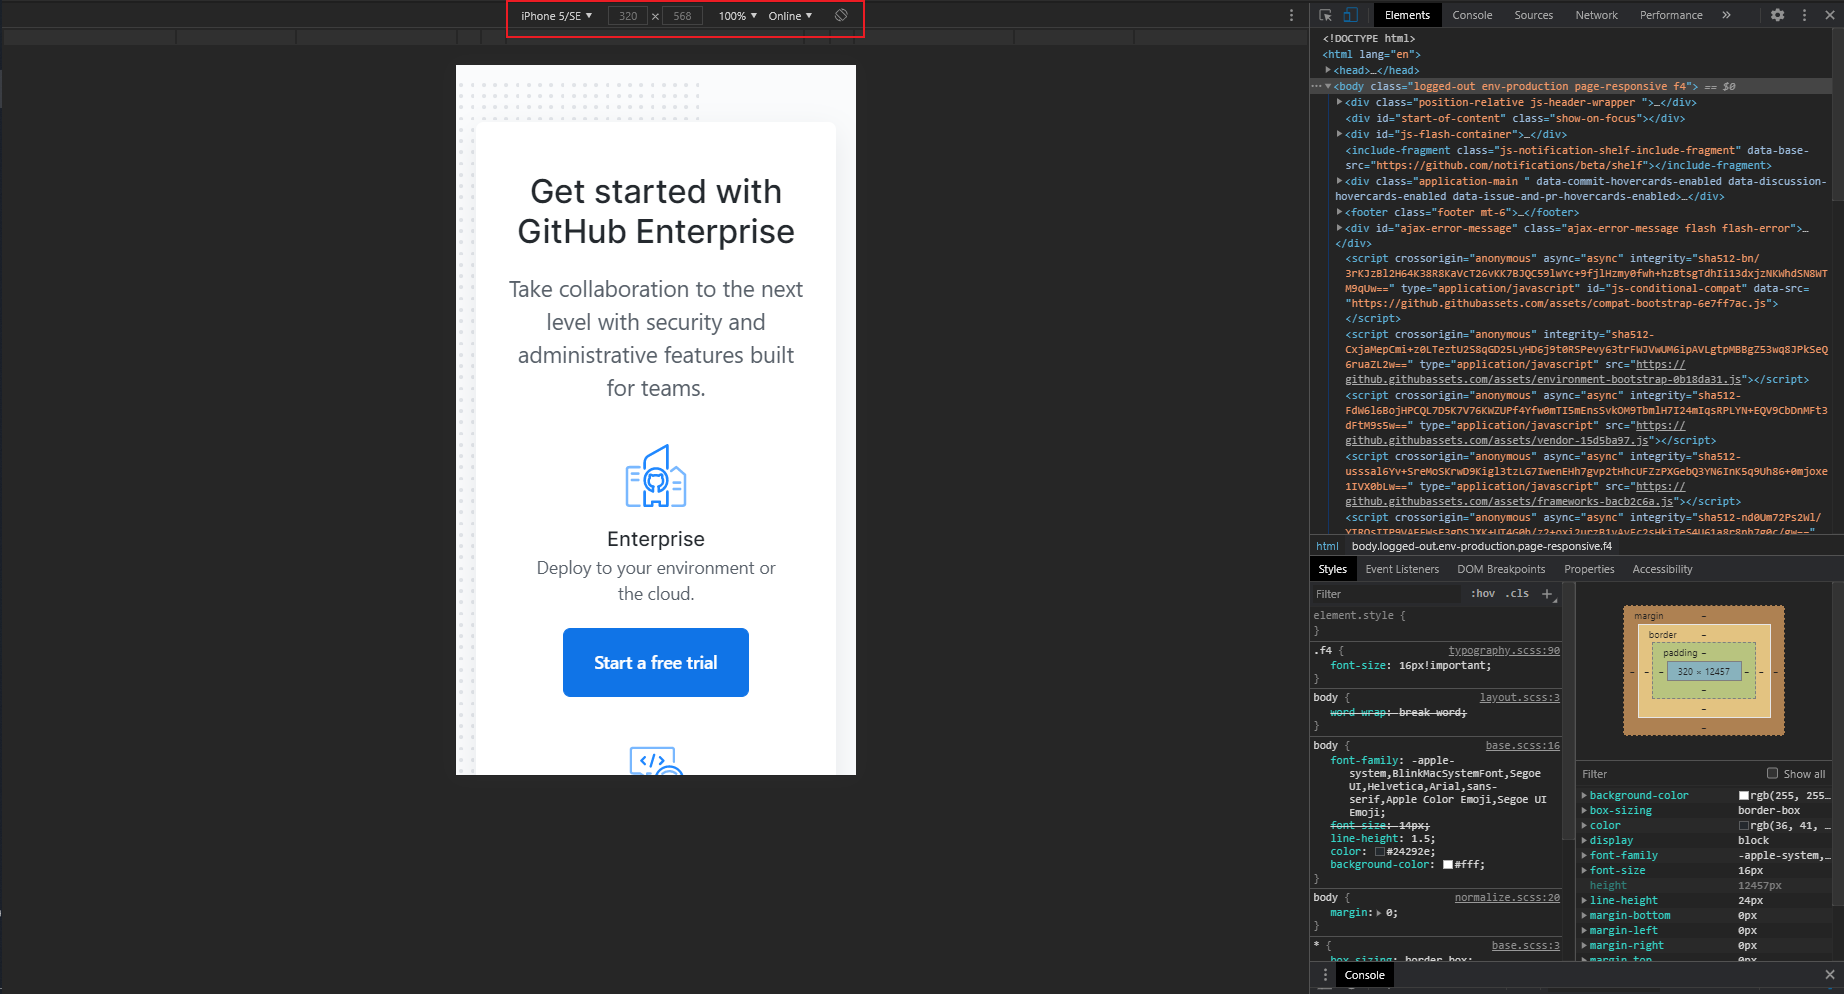Toggle the device toolbar icon

[x=1350, y=15]
